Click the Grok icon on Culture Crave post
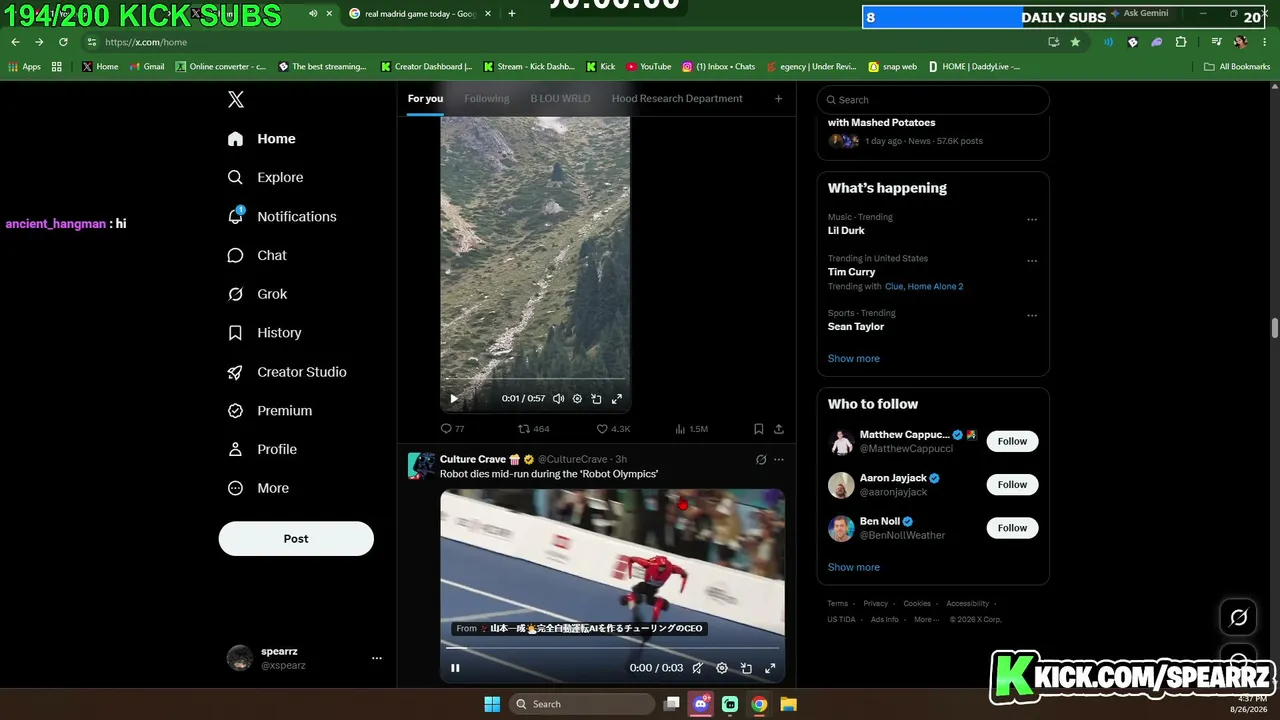This screenshot has width=1280, height=720. (x=761, y=460)
